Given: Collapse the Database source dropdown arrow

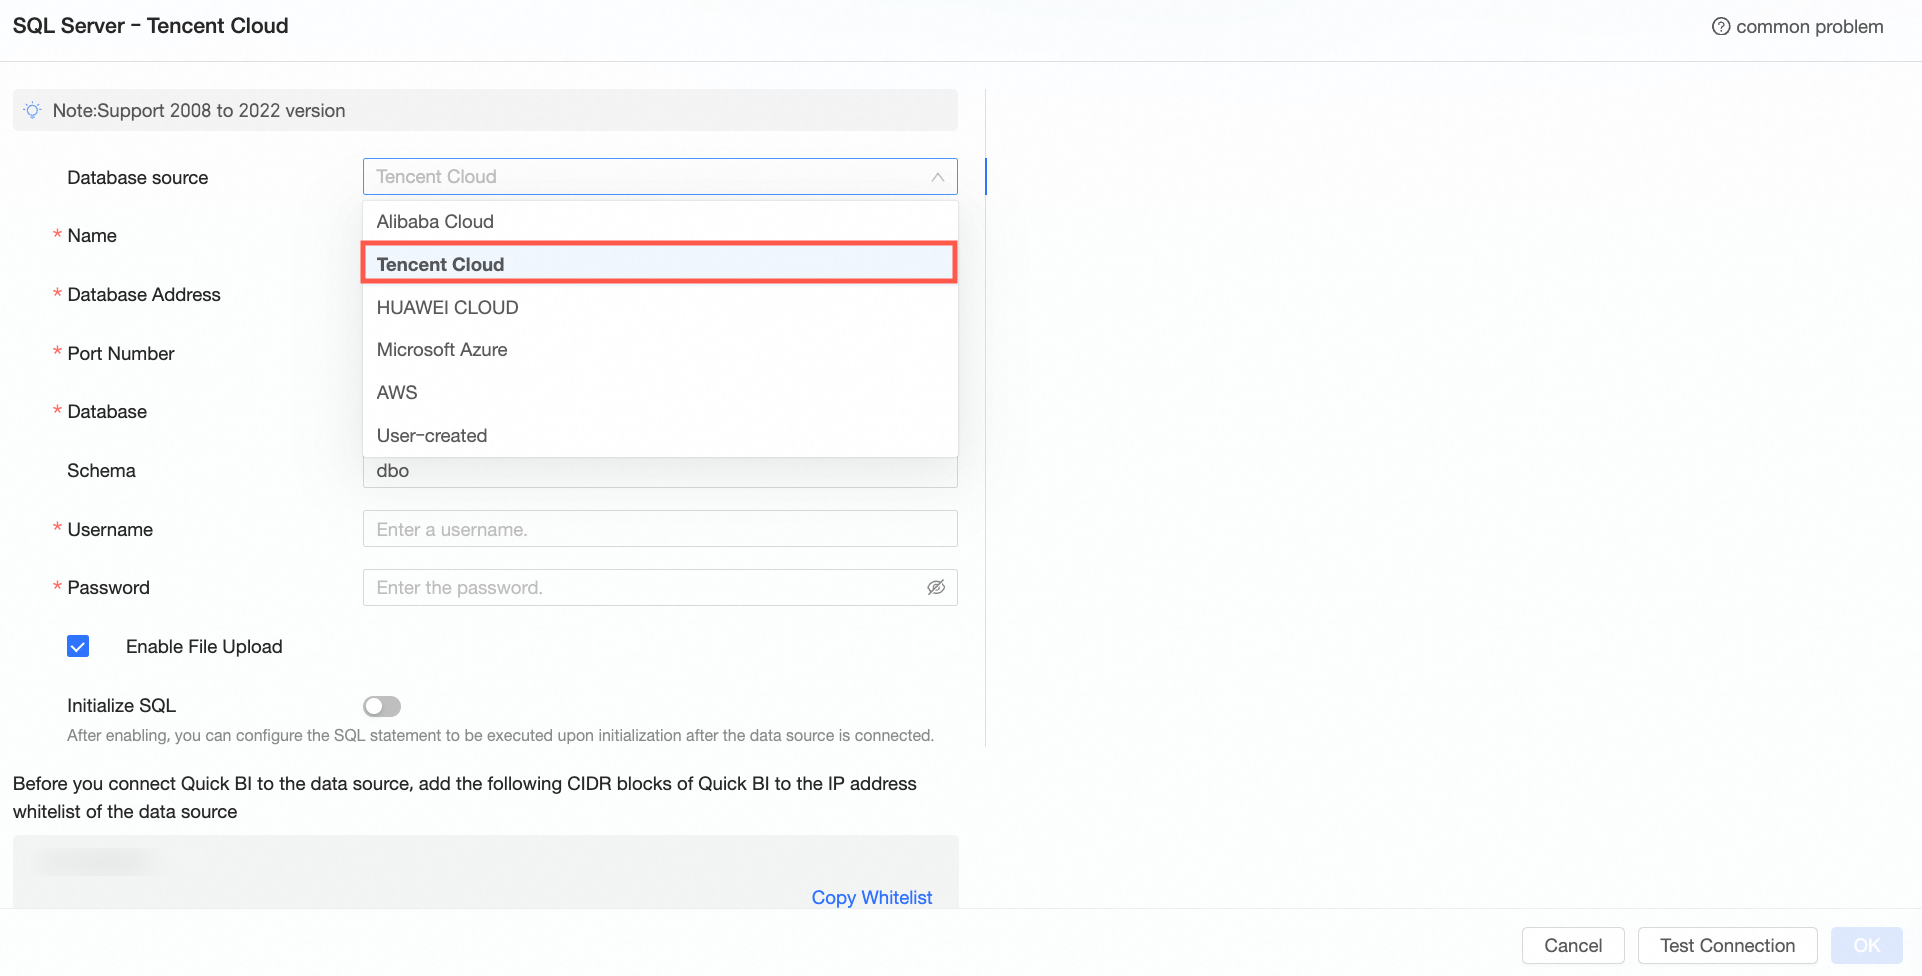Looking at the screenshot, I should click(x=937, y=177).
